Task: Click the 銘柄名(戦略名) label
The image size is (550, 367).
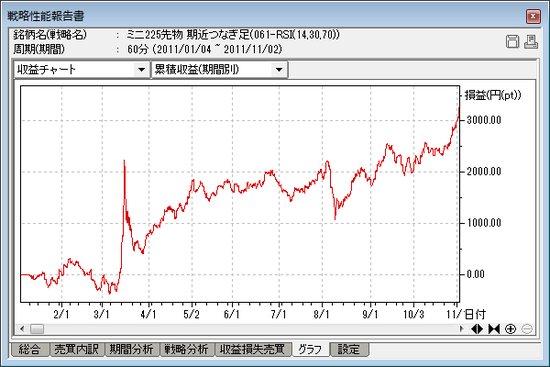Action: coord(50,35)
